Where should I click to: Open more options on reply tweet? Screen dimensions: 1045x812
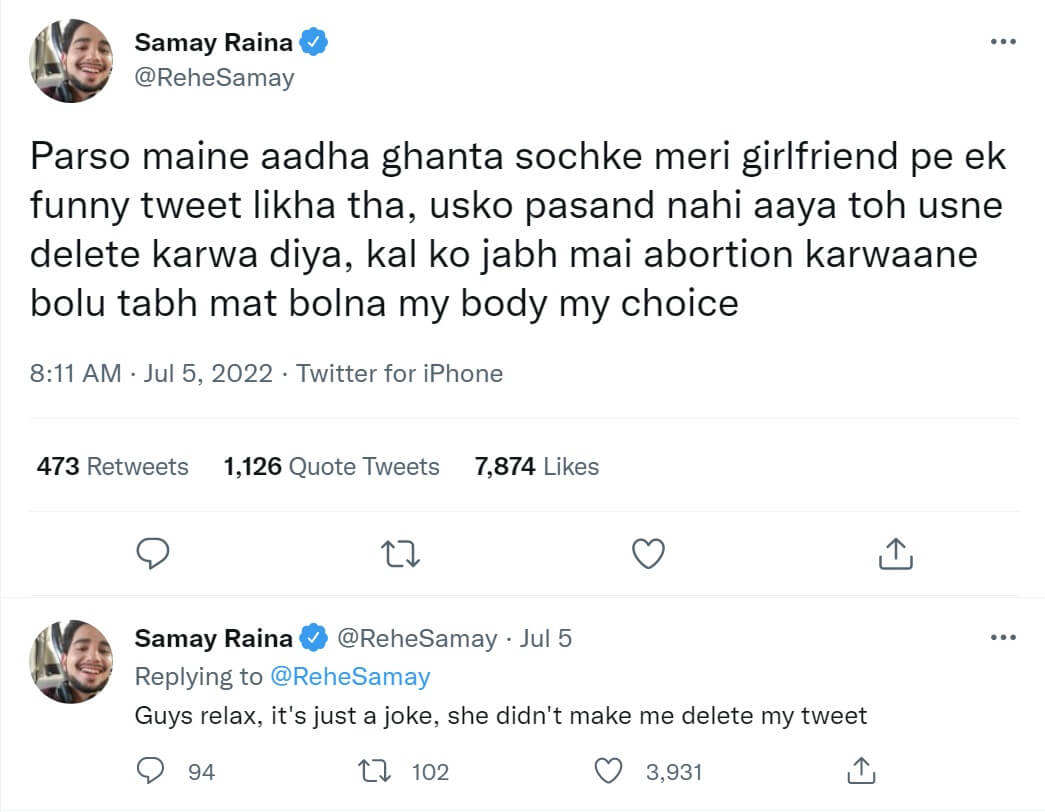[1002, 637]
